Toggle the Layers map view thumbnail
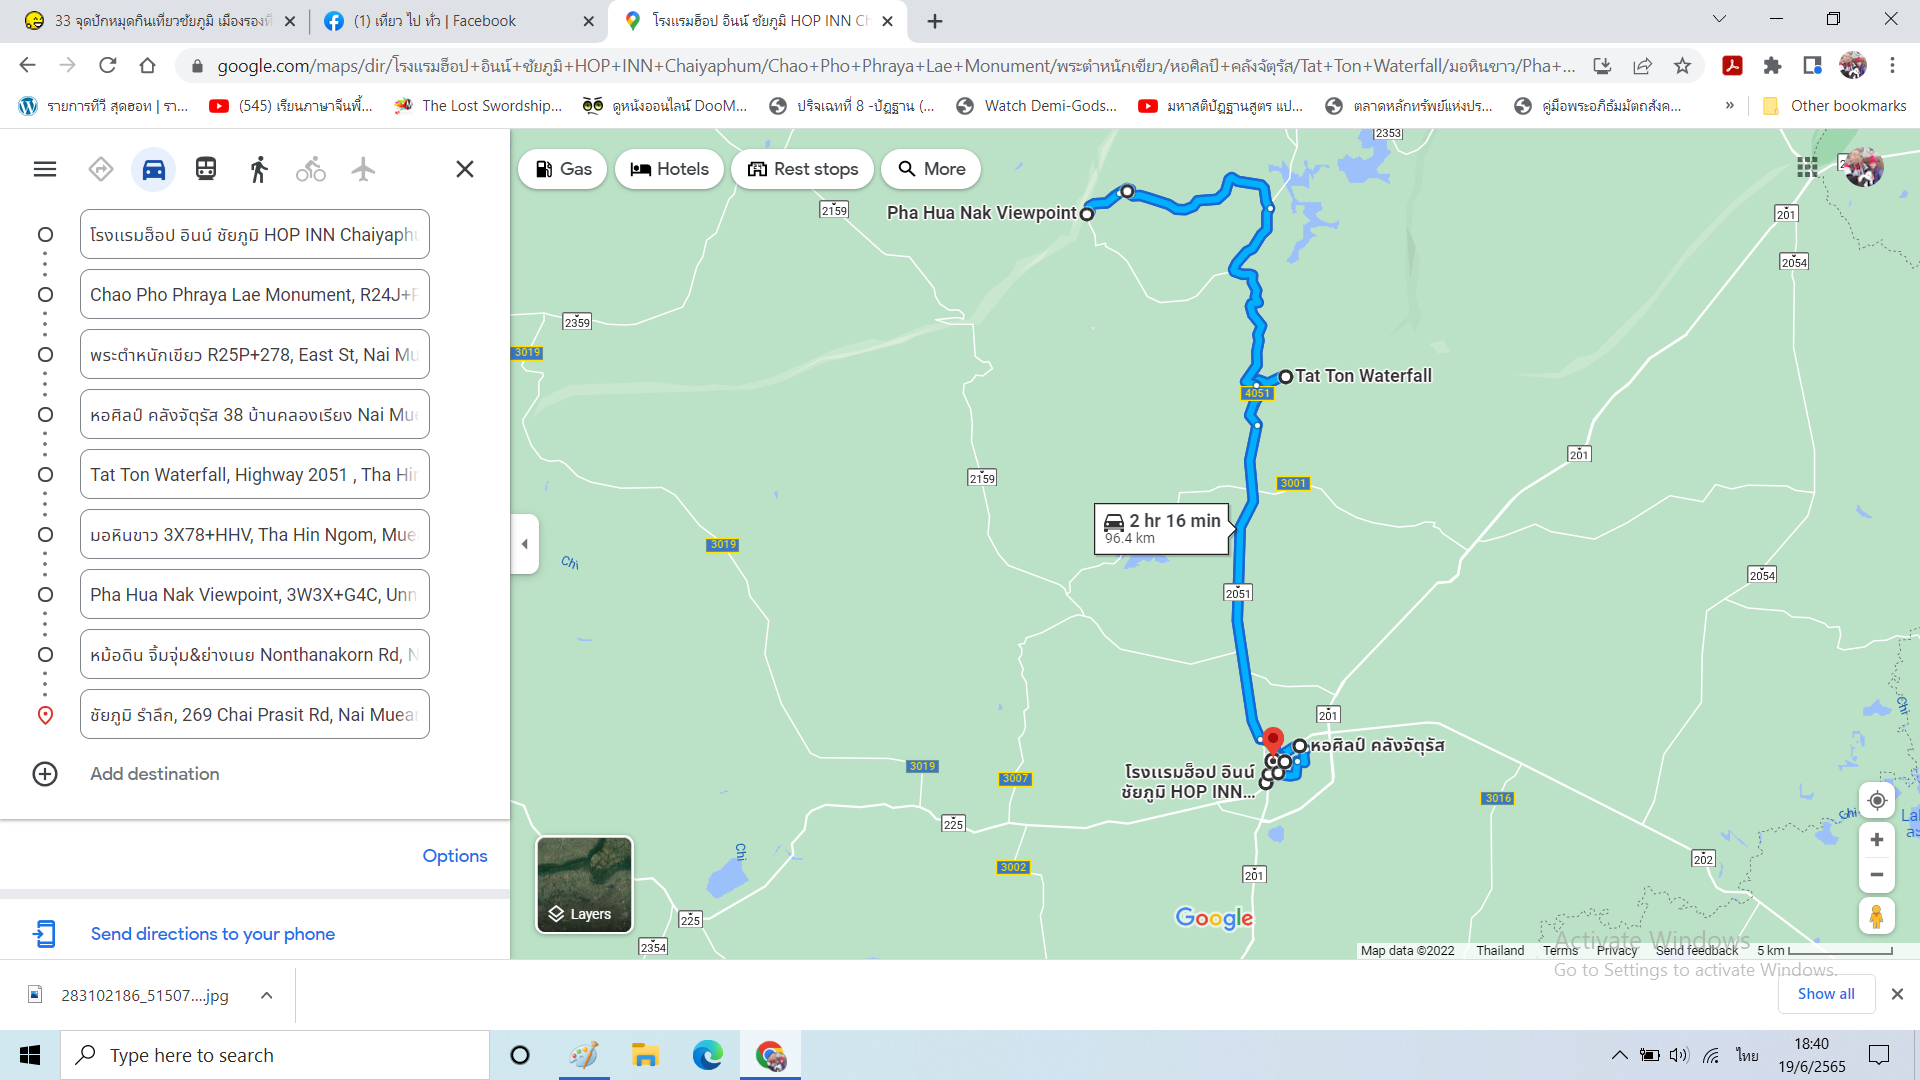This screenshot has width=1920, height=1080. [x=584, y=884]
